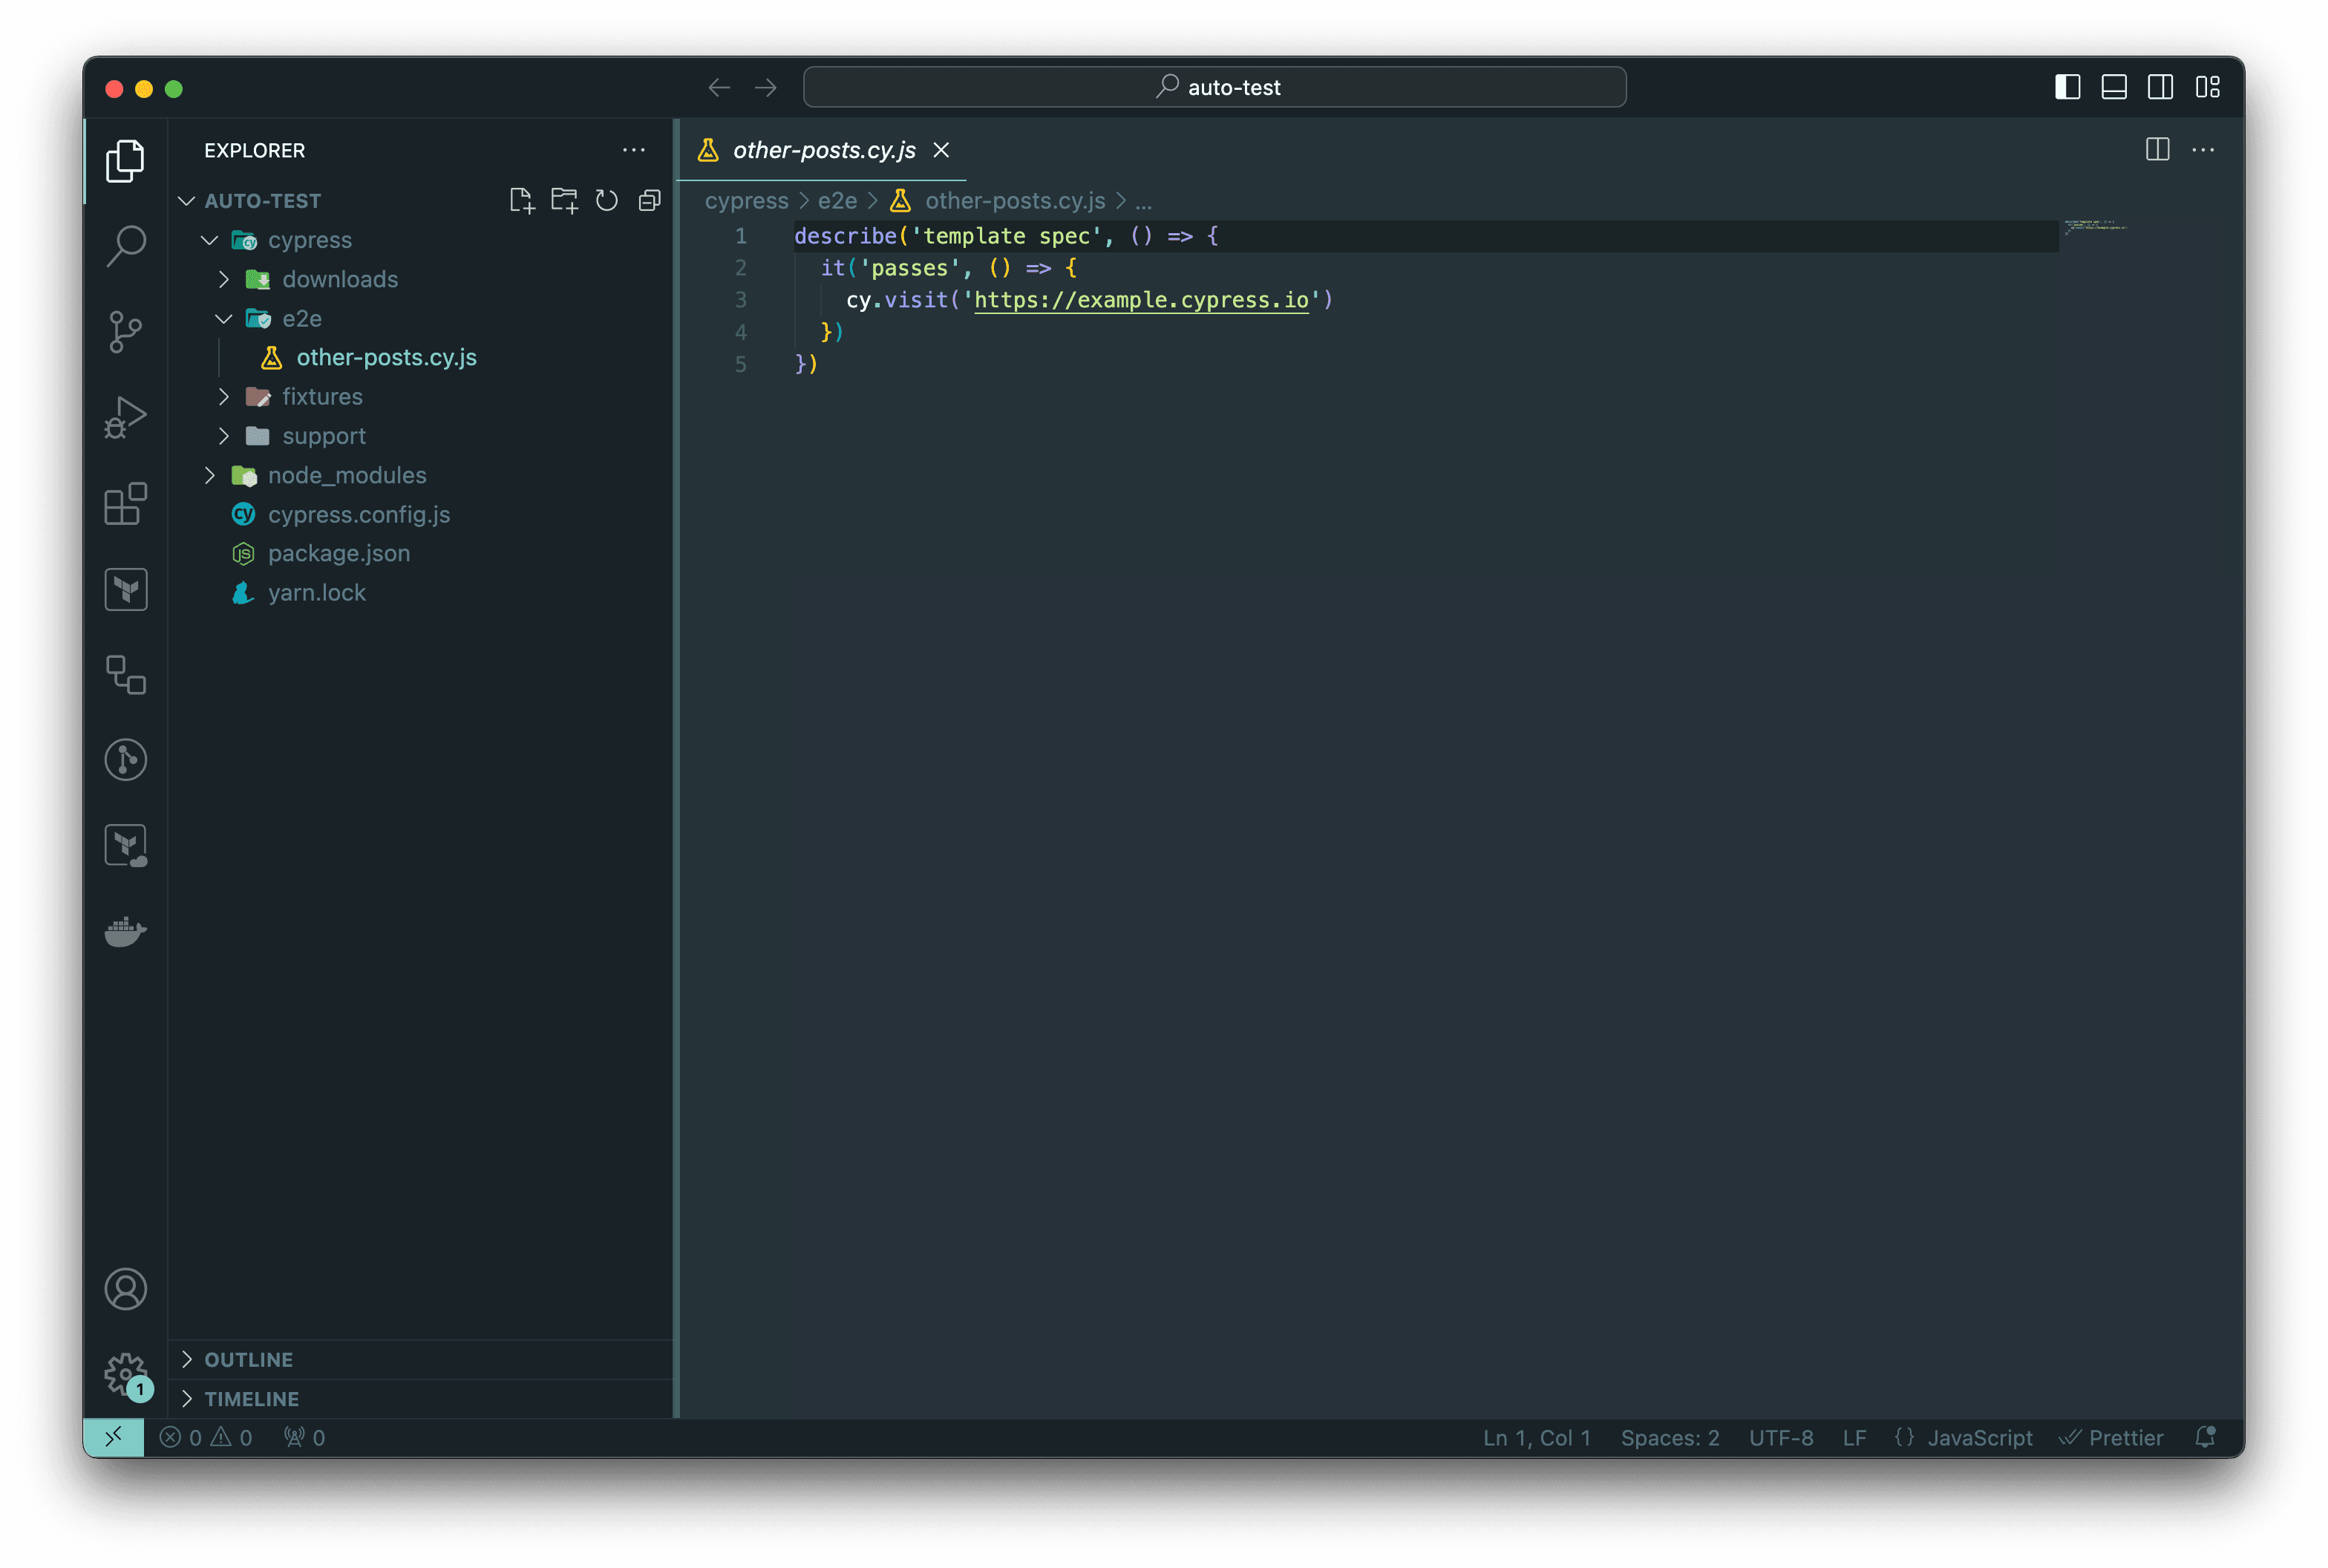Expand the OUTLINE section

pos(420,1359)
